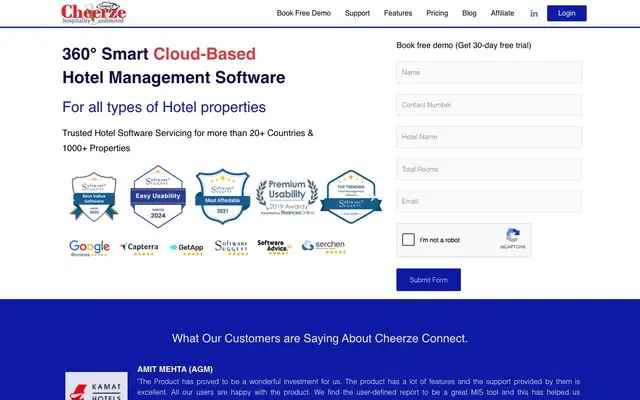
Task: Open the Google Reviews logo
Action: click(89, 248)
